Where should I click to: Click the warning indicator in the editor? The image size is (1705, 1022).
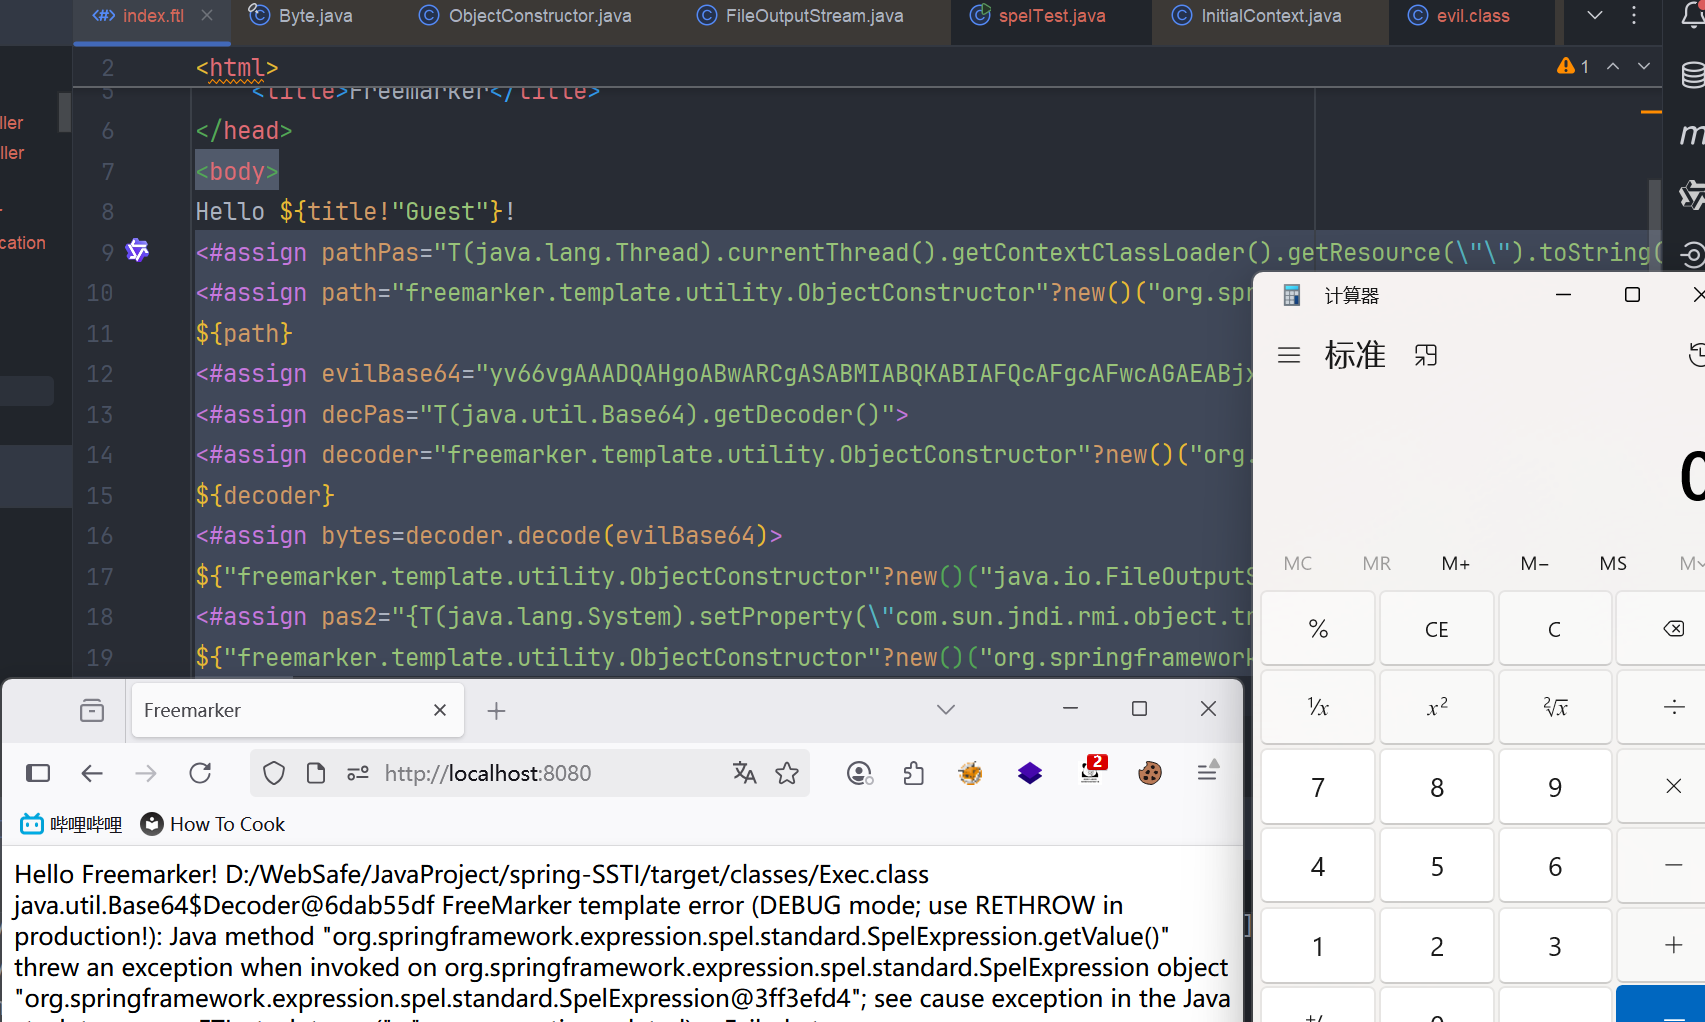click(1573, 66)
